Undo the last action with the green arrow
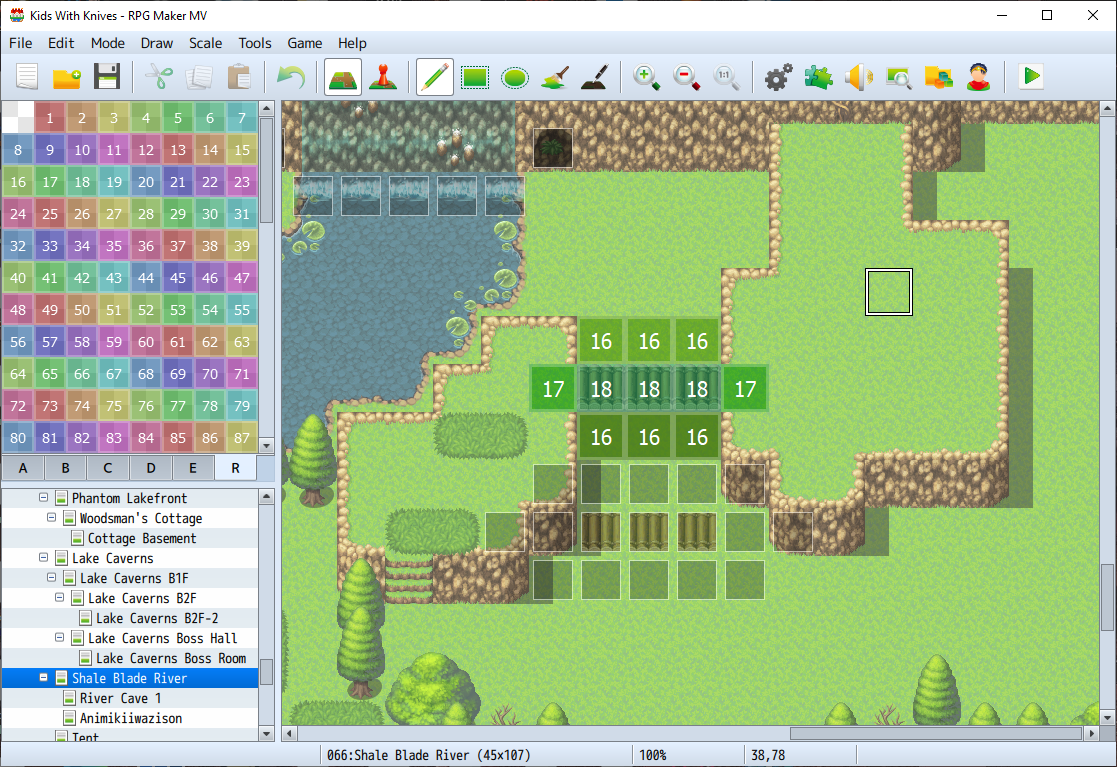 click(291, 77)
